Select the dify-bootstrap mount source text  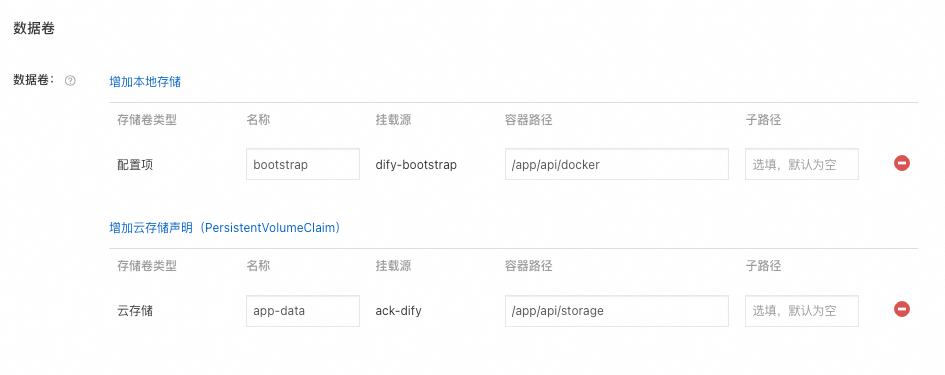[416, 165]
